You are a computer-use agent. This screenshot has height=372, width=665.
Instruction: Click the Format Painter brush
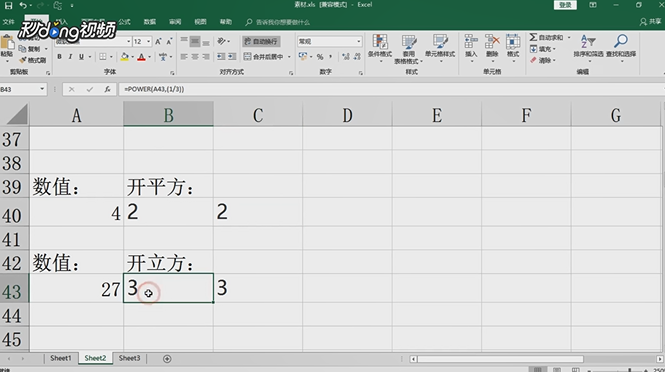coord(32,60)
